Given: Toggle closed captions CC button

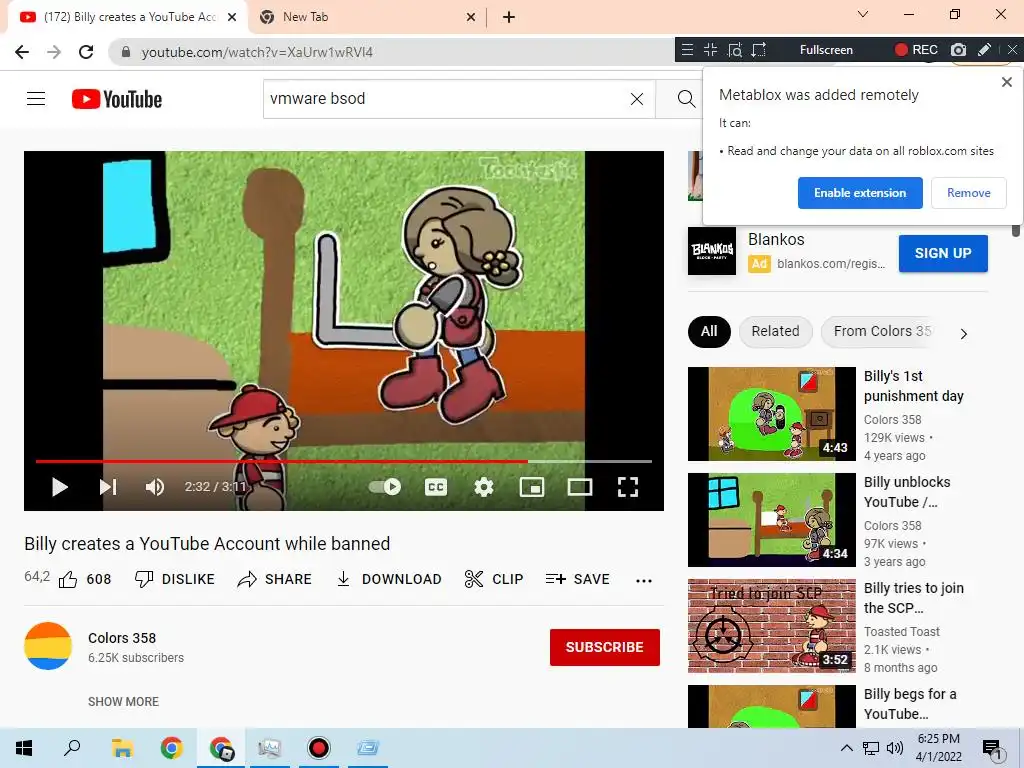Looking at the screenshot, I should (x=436, y=487).
